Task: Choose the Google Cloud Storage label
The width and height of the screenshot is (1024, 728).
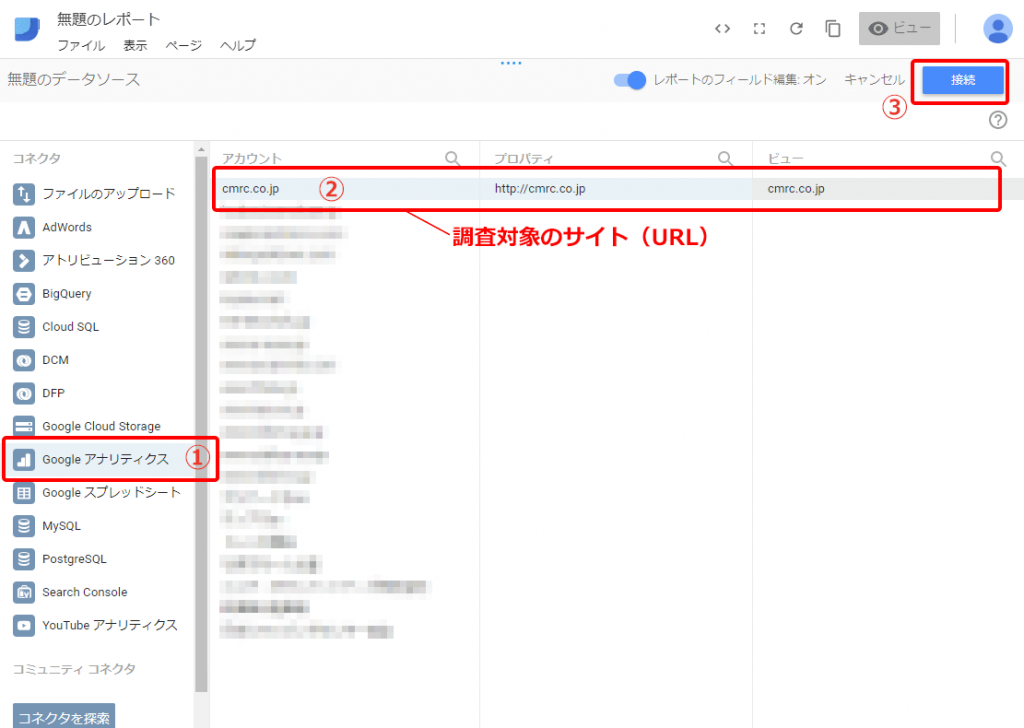Action: pyautogui.click(x=101, y=426)
